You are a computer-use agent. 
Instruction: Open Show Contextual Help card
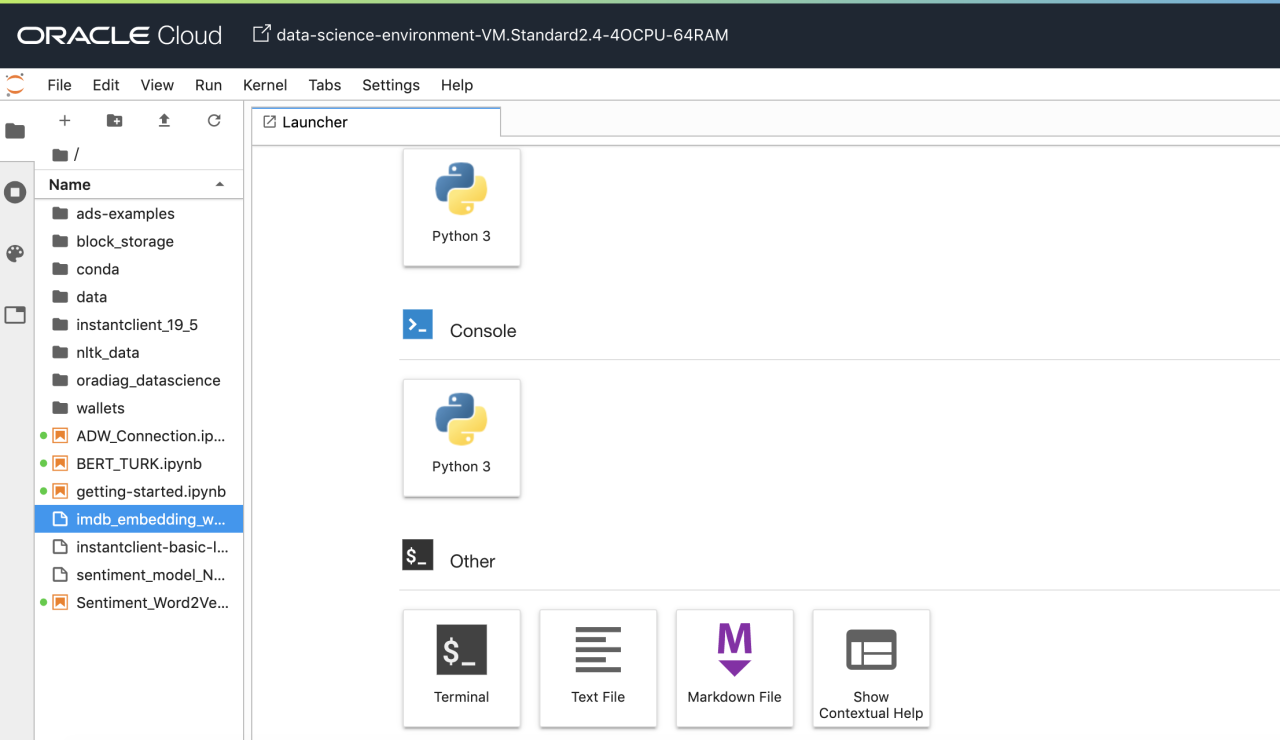click(871, 667)
